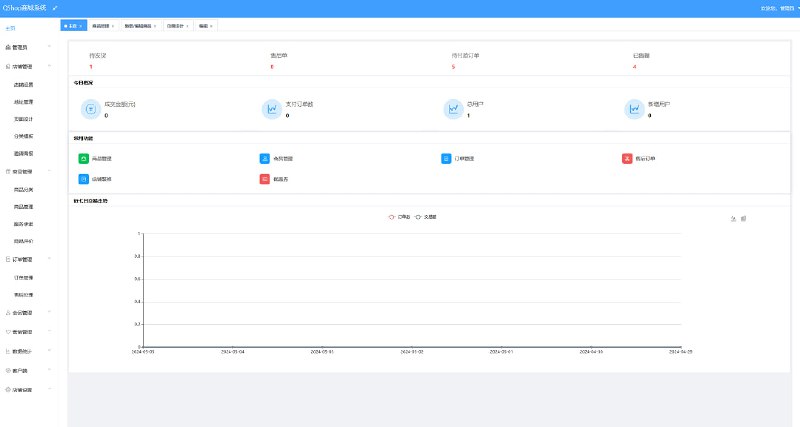Toggle the 订单数 legend series in chart

(399, 216)
